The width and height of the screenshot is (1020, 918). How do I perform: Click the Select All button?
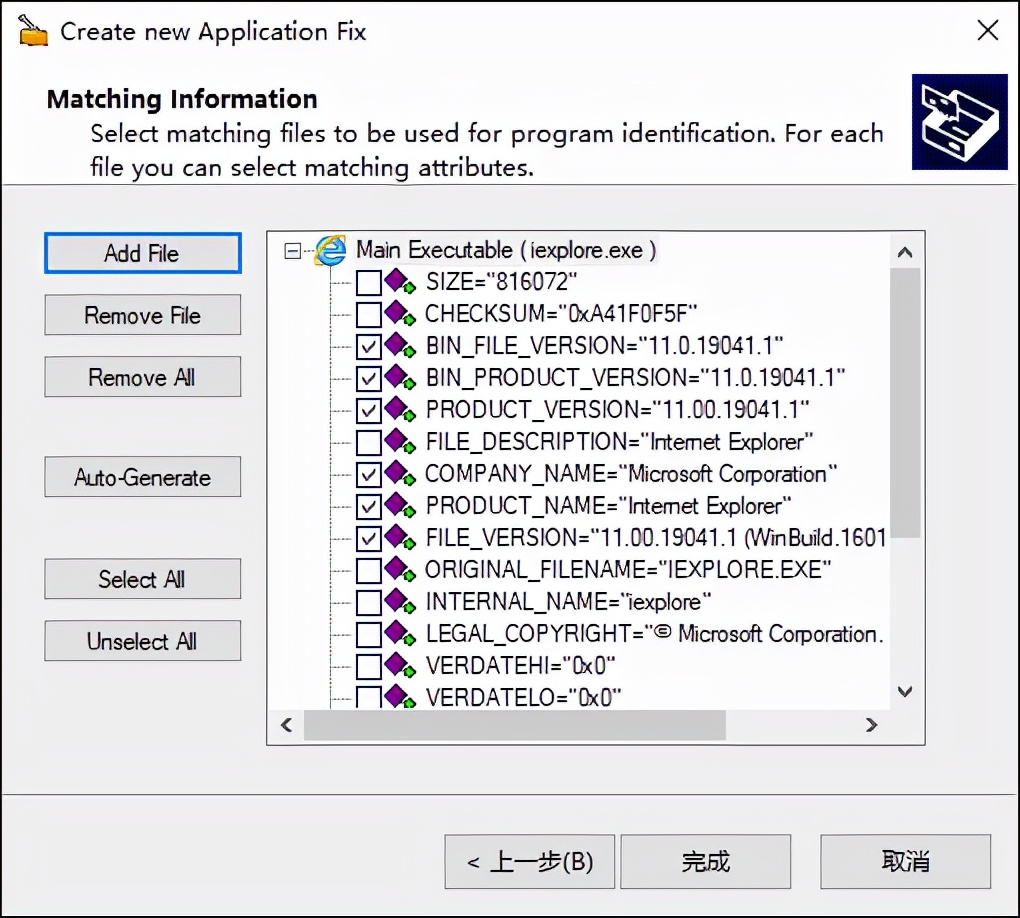(x=142, y=578)
